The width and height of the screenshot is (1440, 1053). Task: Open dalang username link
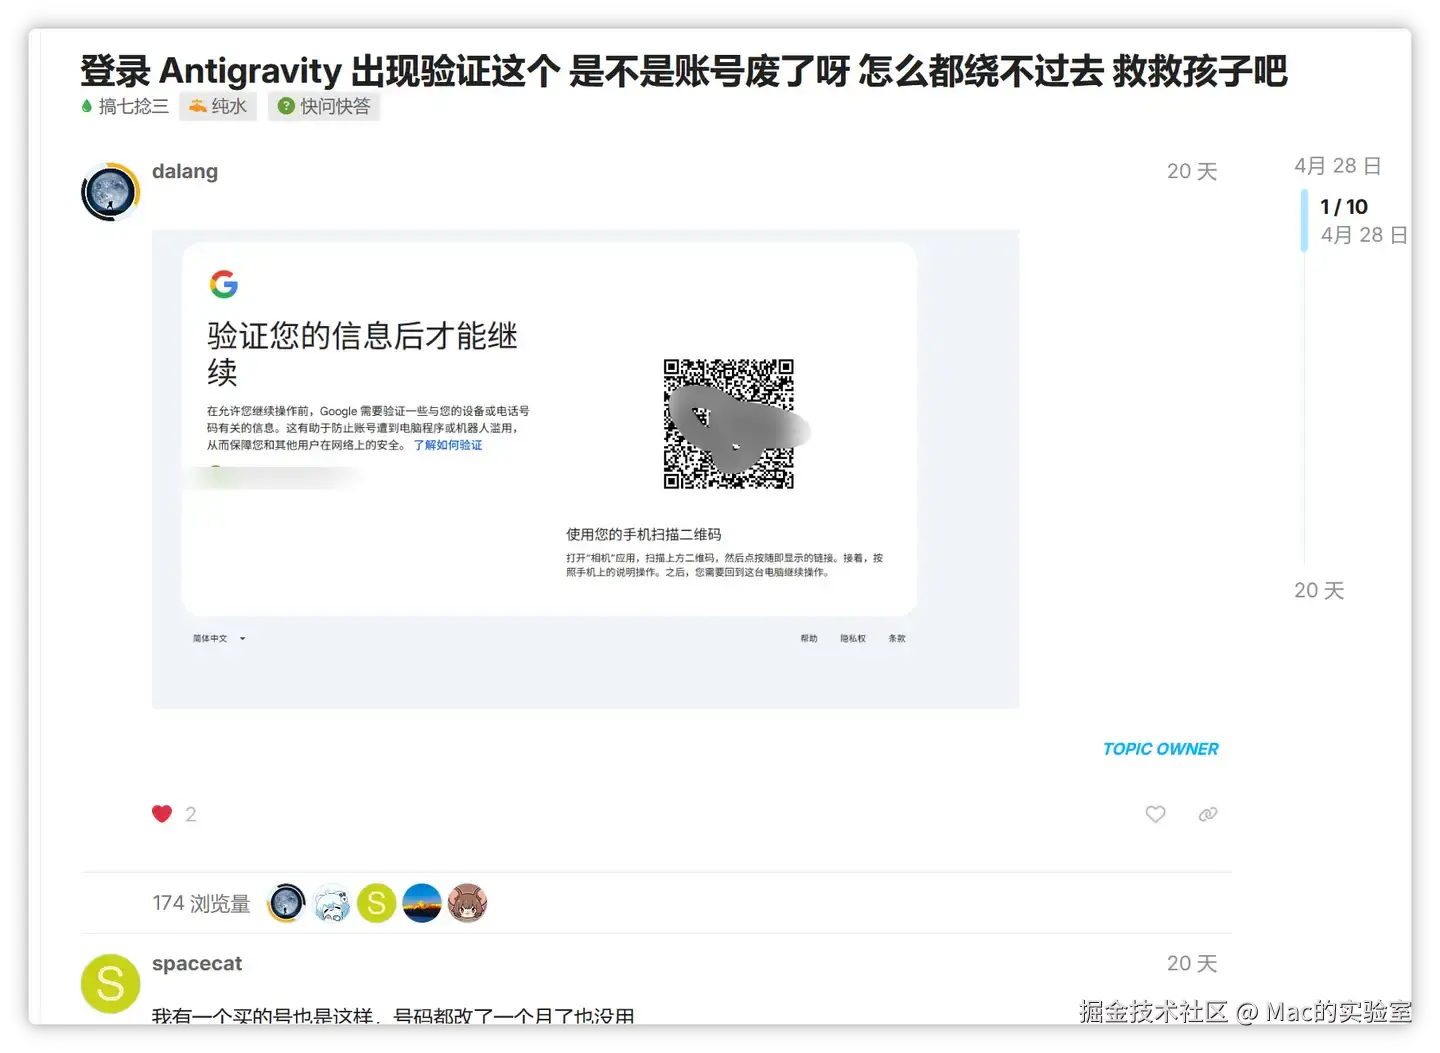[x=185, y=171]
